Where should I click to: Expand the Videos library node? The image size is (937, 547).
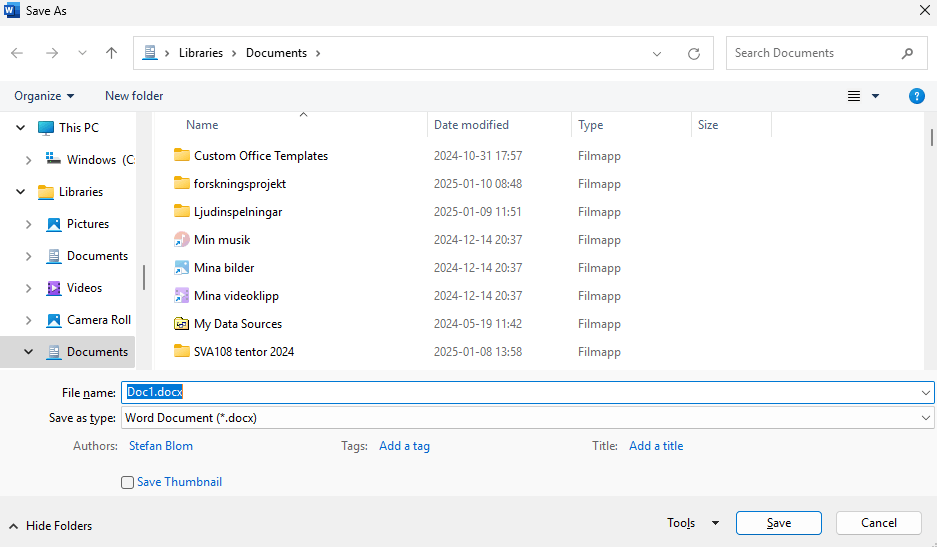coord(28,288)
